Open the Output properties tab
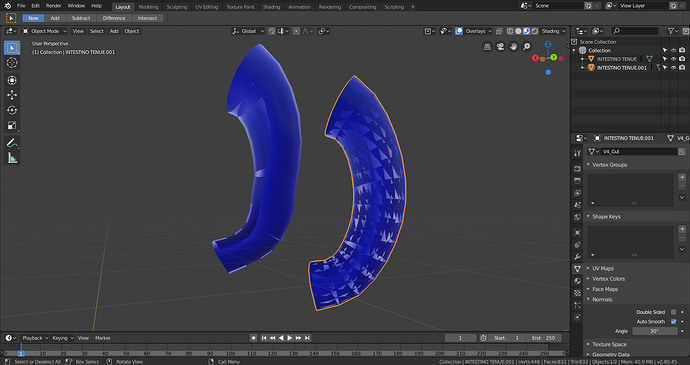 (x=578, y=181)
